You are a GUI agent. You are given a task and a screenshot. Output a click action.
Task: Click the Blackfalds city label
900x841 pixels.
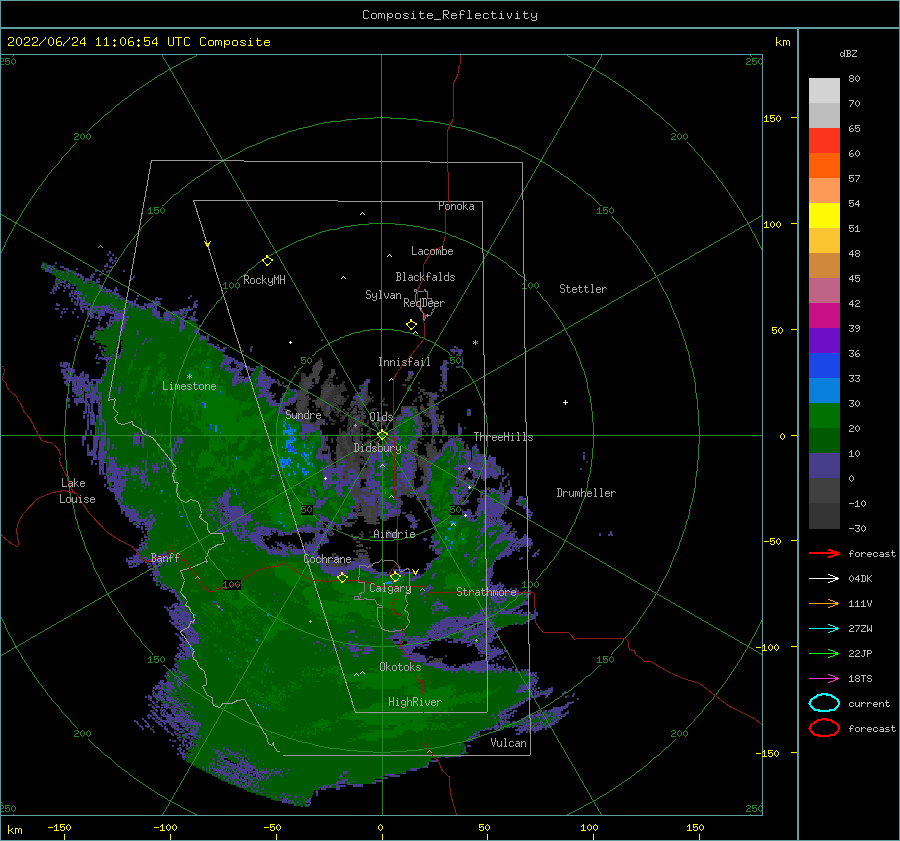click(x=425, y=277)
